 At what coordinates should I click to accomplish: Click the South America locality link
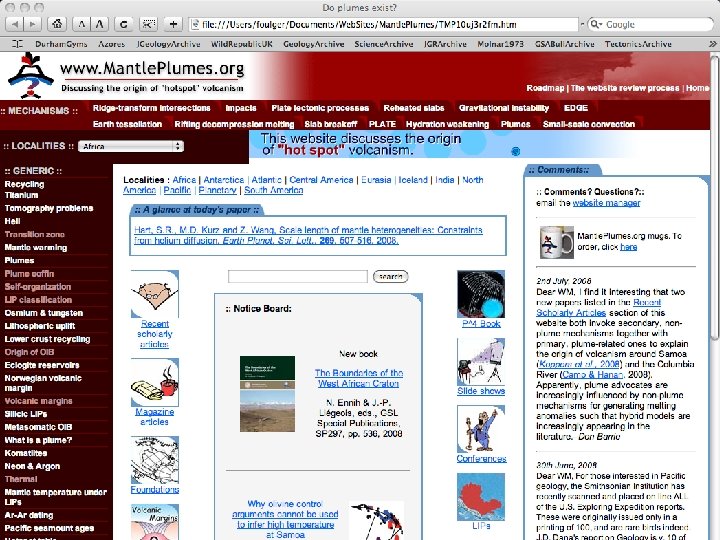tap(274, 190)
